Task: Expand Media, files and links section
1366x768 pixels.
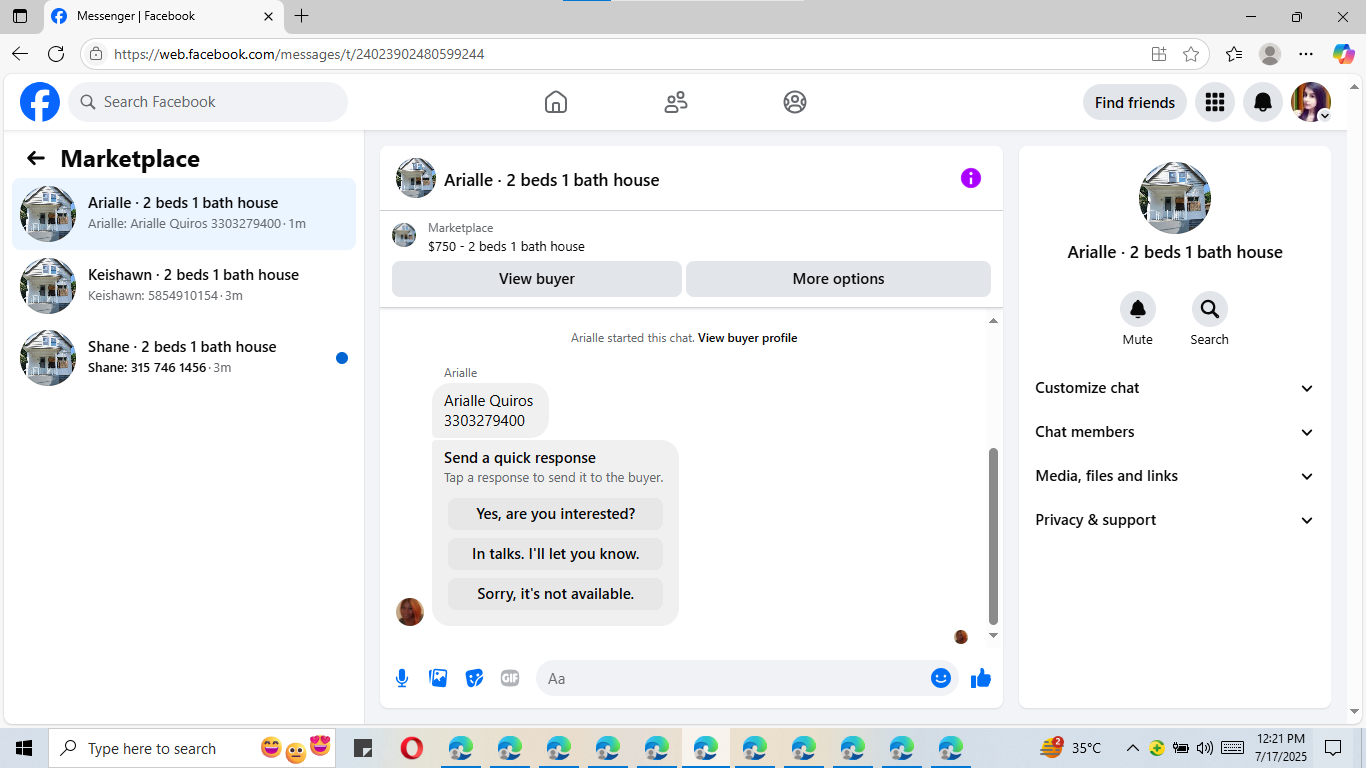Action: tap(1175, 476)
